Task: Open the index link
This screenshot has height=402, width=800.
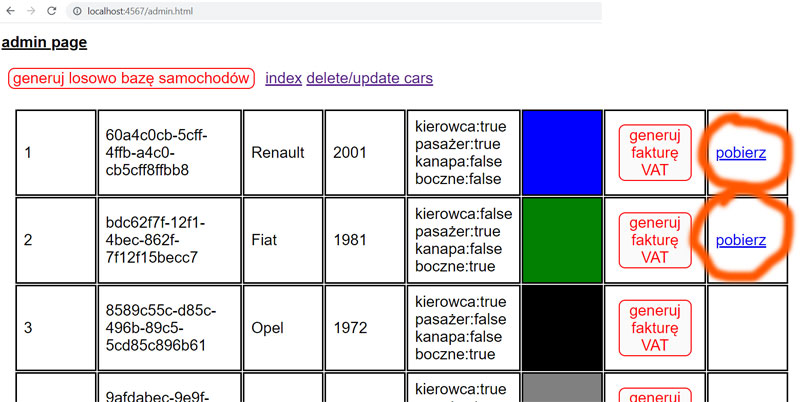Action: [x=284, y=78]
